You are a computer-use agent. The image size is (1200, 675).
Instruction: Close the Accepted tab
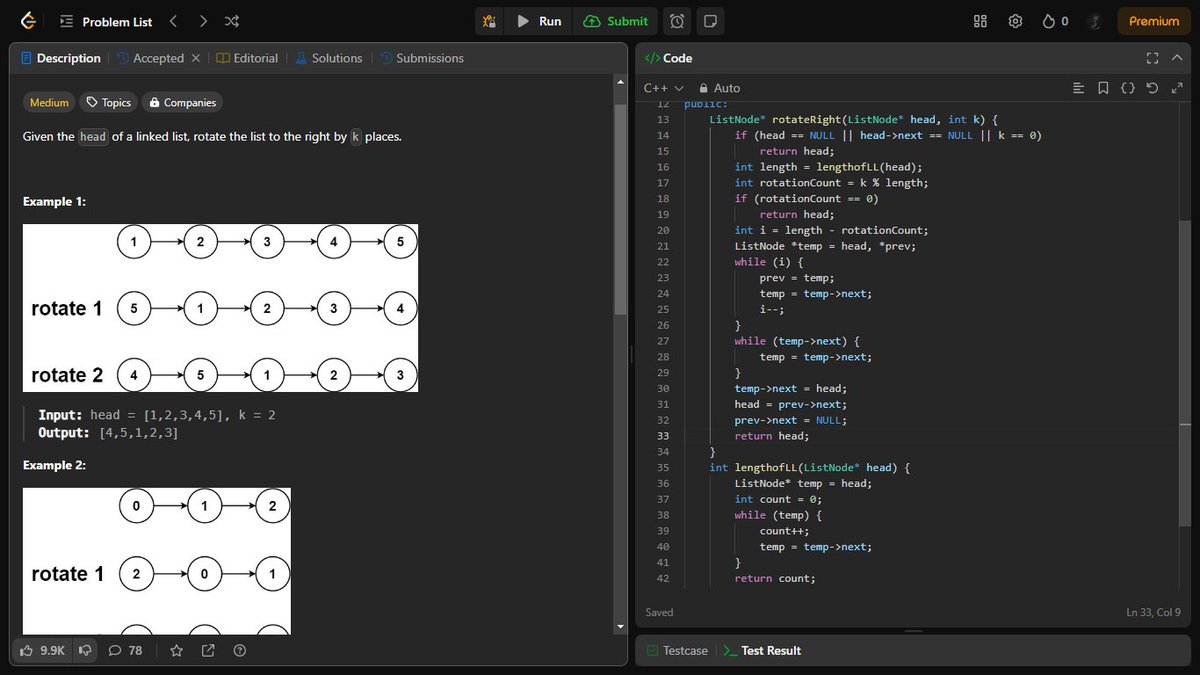click(196, 58)
